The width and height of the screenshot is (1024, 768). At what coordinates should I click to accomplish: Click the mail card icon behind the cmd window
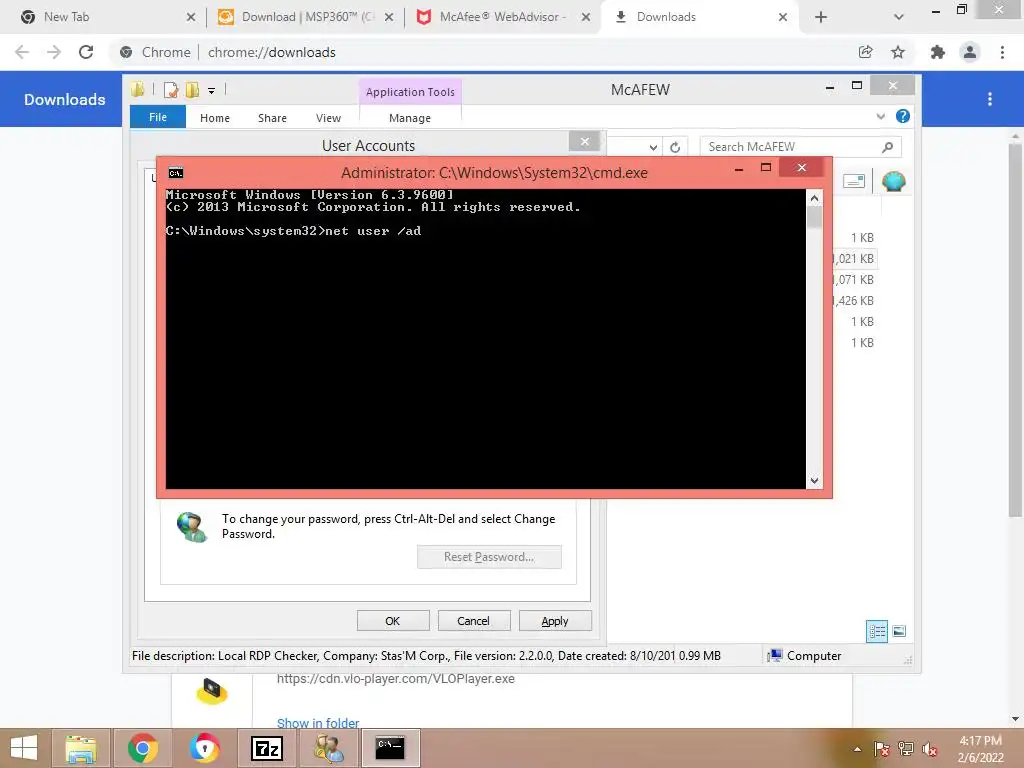pyautogui.click(x=854, y=181)
